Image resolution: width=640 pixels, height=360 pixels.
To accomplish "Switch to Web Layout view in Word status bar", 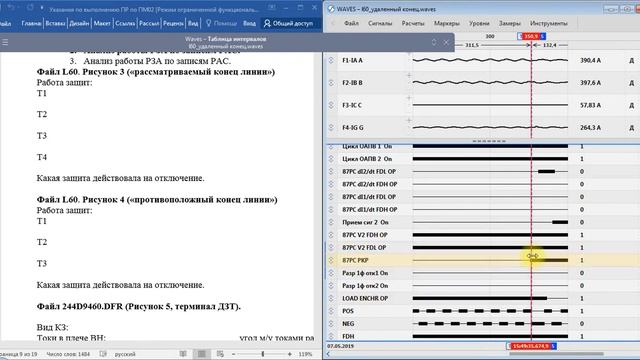I will coord(220,354).
